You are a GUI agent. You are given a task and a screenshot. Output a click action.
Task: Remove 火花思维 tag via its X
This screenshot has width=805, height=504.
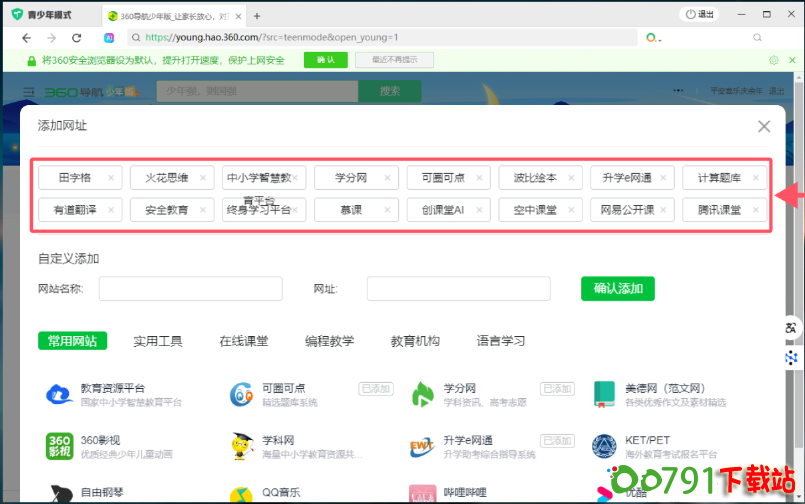[x=203, y=178]
